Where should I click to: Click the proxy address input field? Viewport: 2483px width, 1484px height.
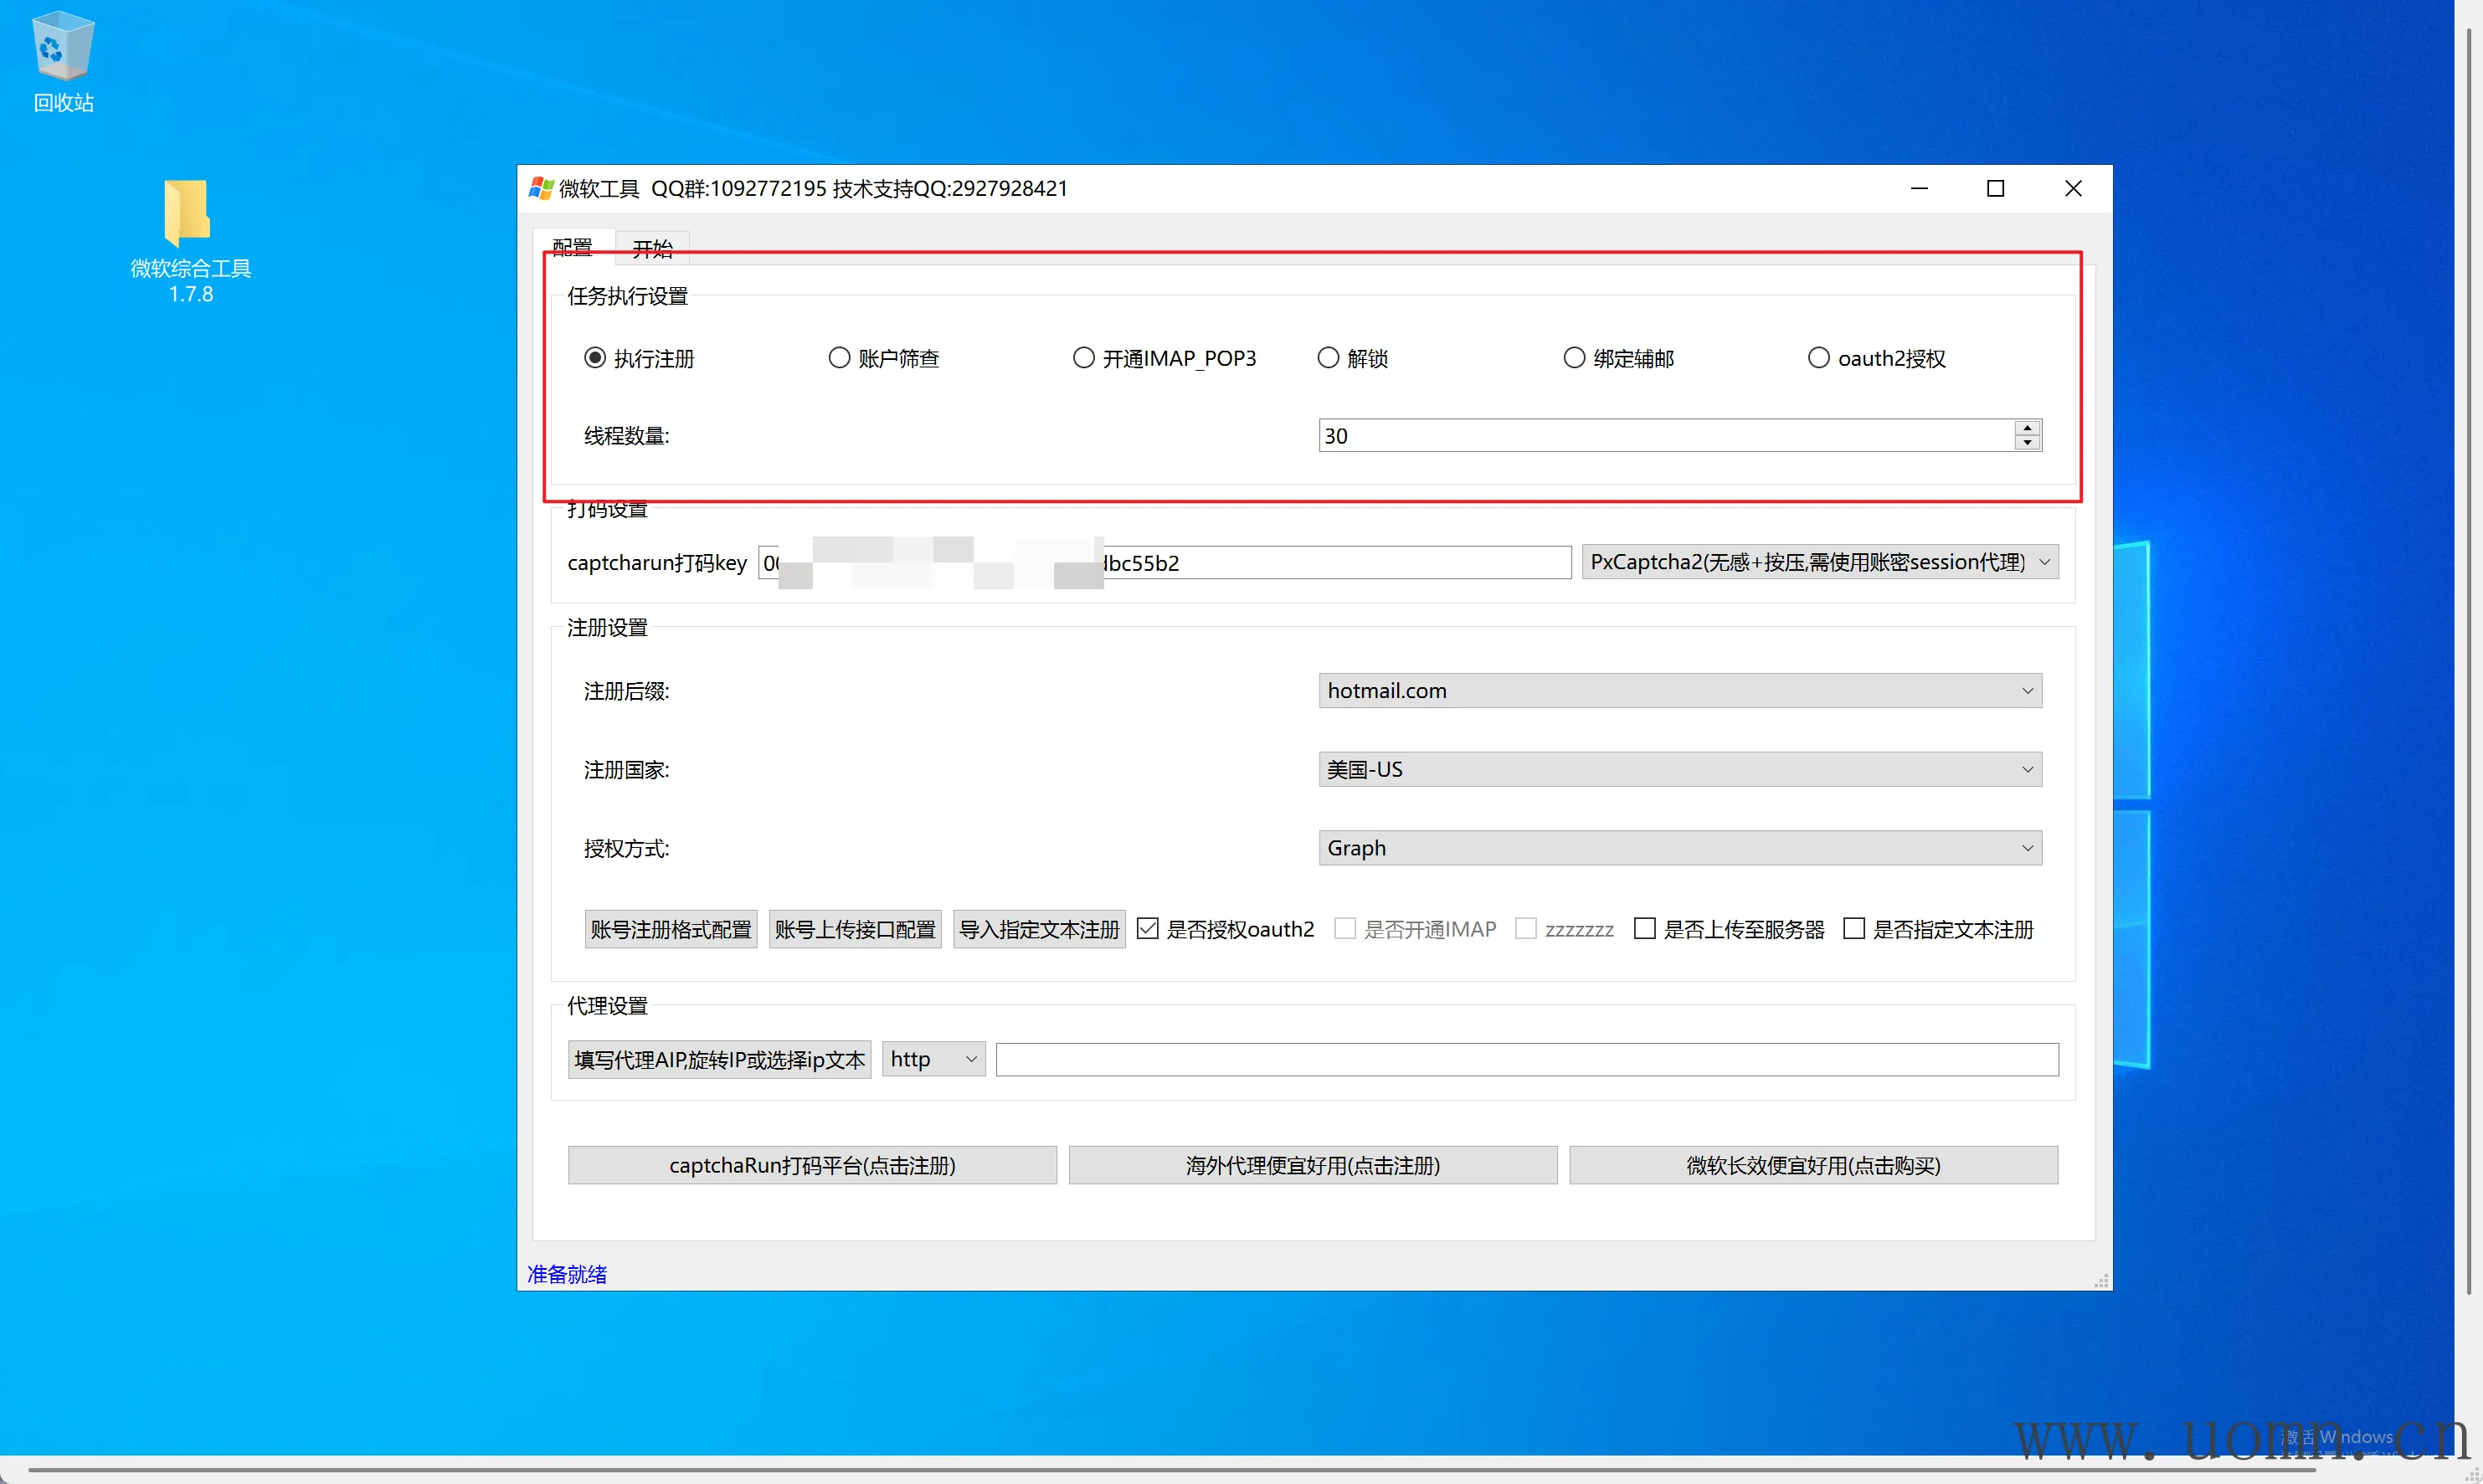point(1526,1060)
